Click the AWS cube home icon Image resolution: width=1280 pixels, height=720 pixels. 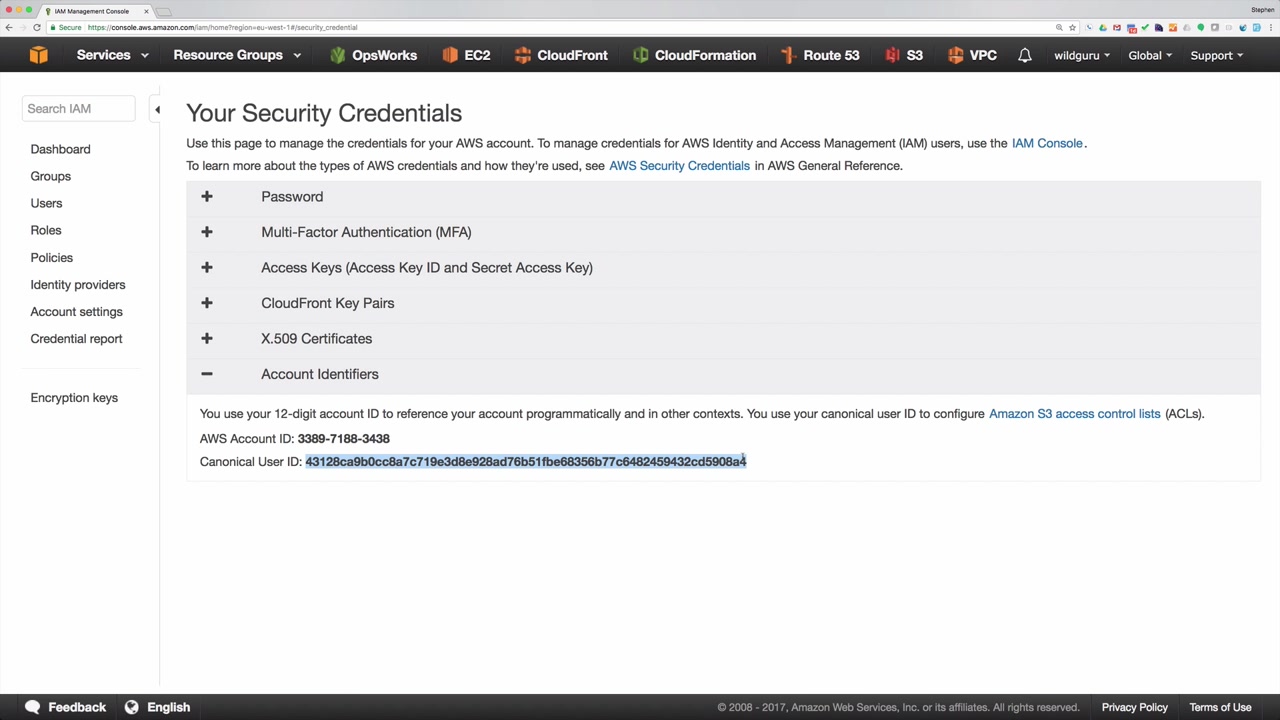(x=38, y=55)
